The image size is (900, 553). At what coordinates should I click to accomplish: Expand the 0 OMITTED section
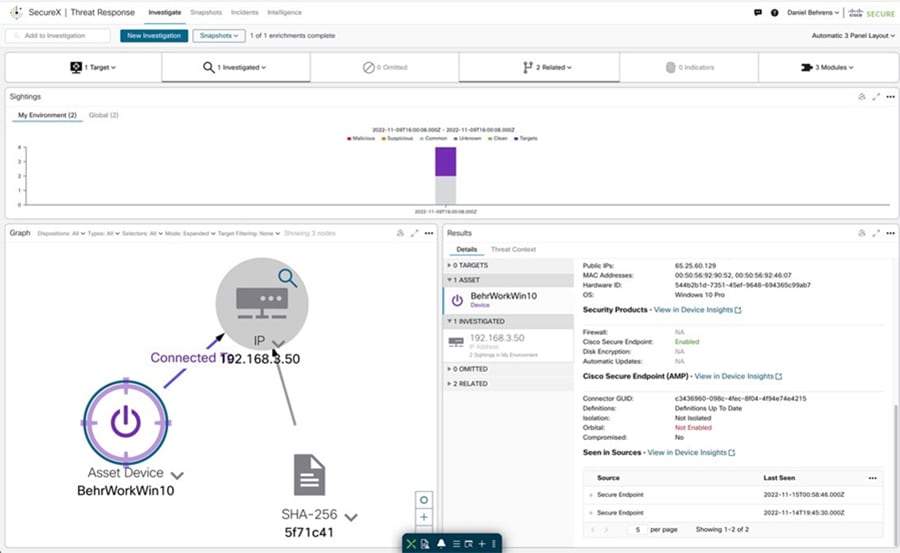[x=509, y=369]
